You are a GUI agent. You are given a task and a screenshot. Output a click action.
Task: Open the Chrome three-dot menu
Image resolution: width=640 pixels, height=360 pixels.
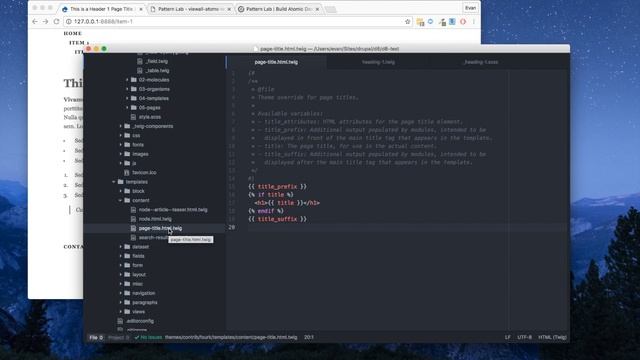[473, 22]
